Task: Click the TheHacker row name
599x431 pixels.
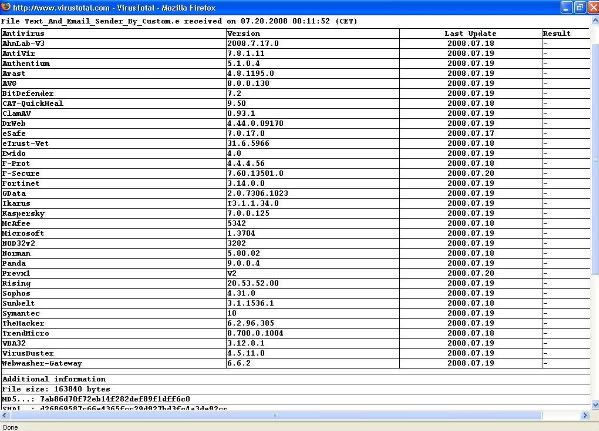Action: (23, 323)
